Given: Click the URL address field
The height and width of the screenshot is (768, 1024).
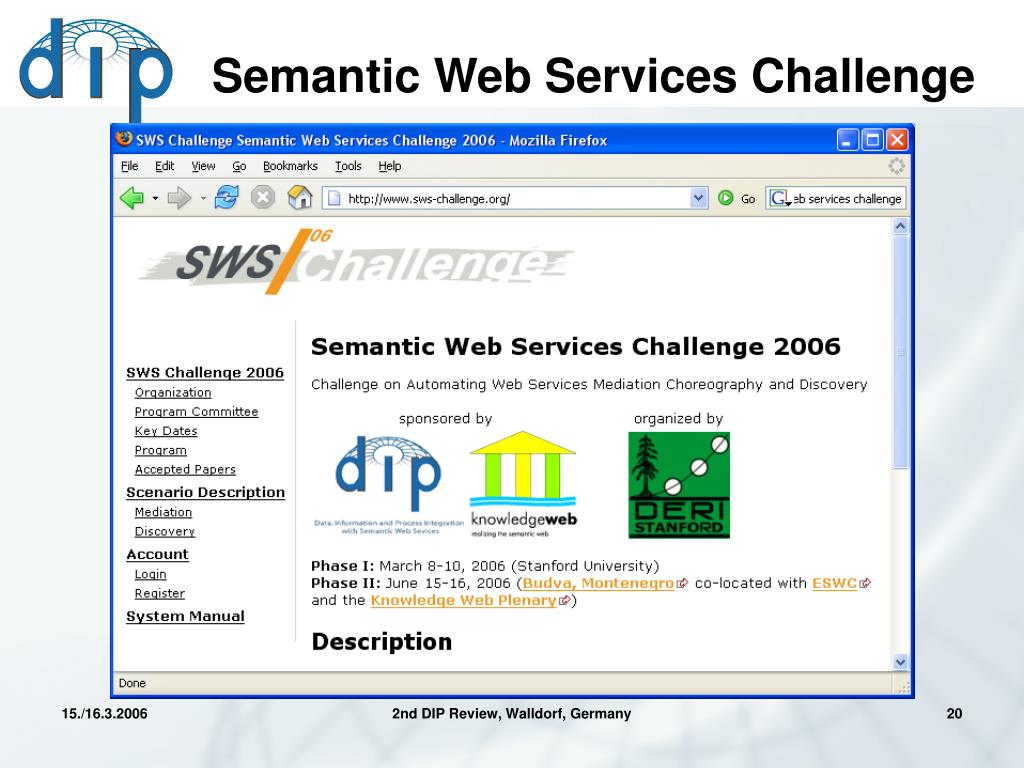Looking at the screenshot, I should 515,198.
